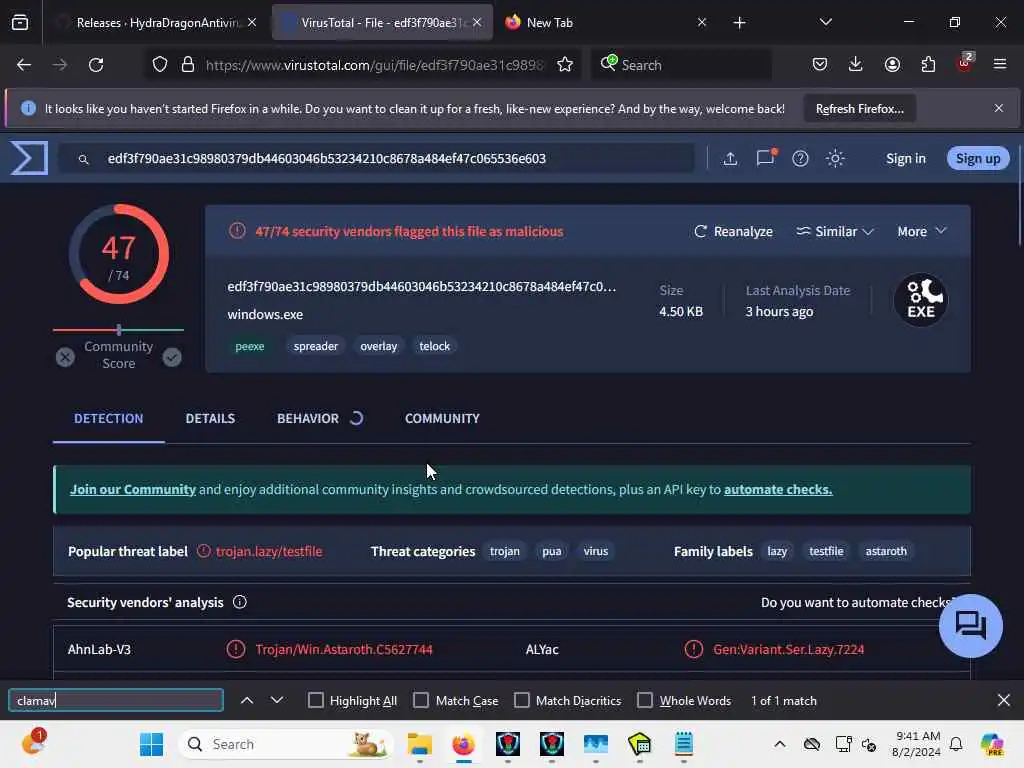
Task: Open the help question mark icon
Action: pos(800,159)
